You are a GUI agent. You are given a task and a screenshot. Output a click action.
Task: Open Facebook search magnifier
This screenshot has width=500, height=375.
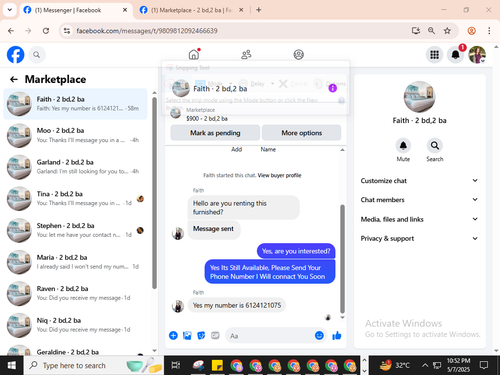[x=37, y=55]
